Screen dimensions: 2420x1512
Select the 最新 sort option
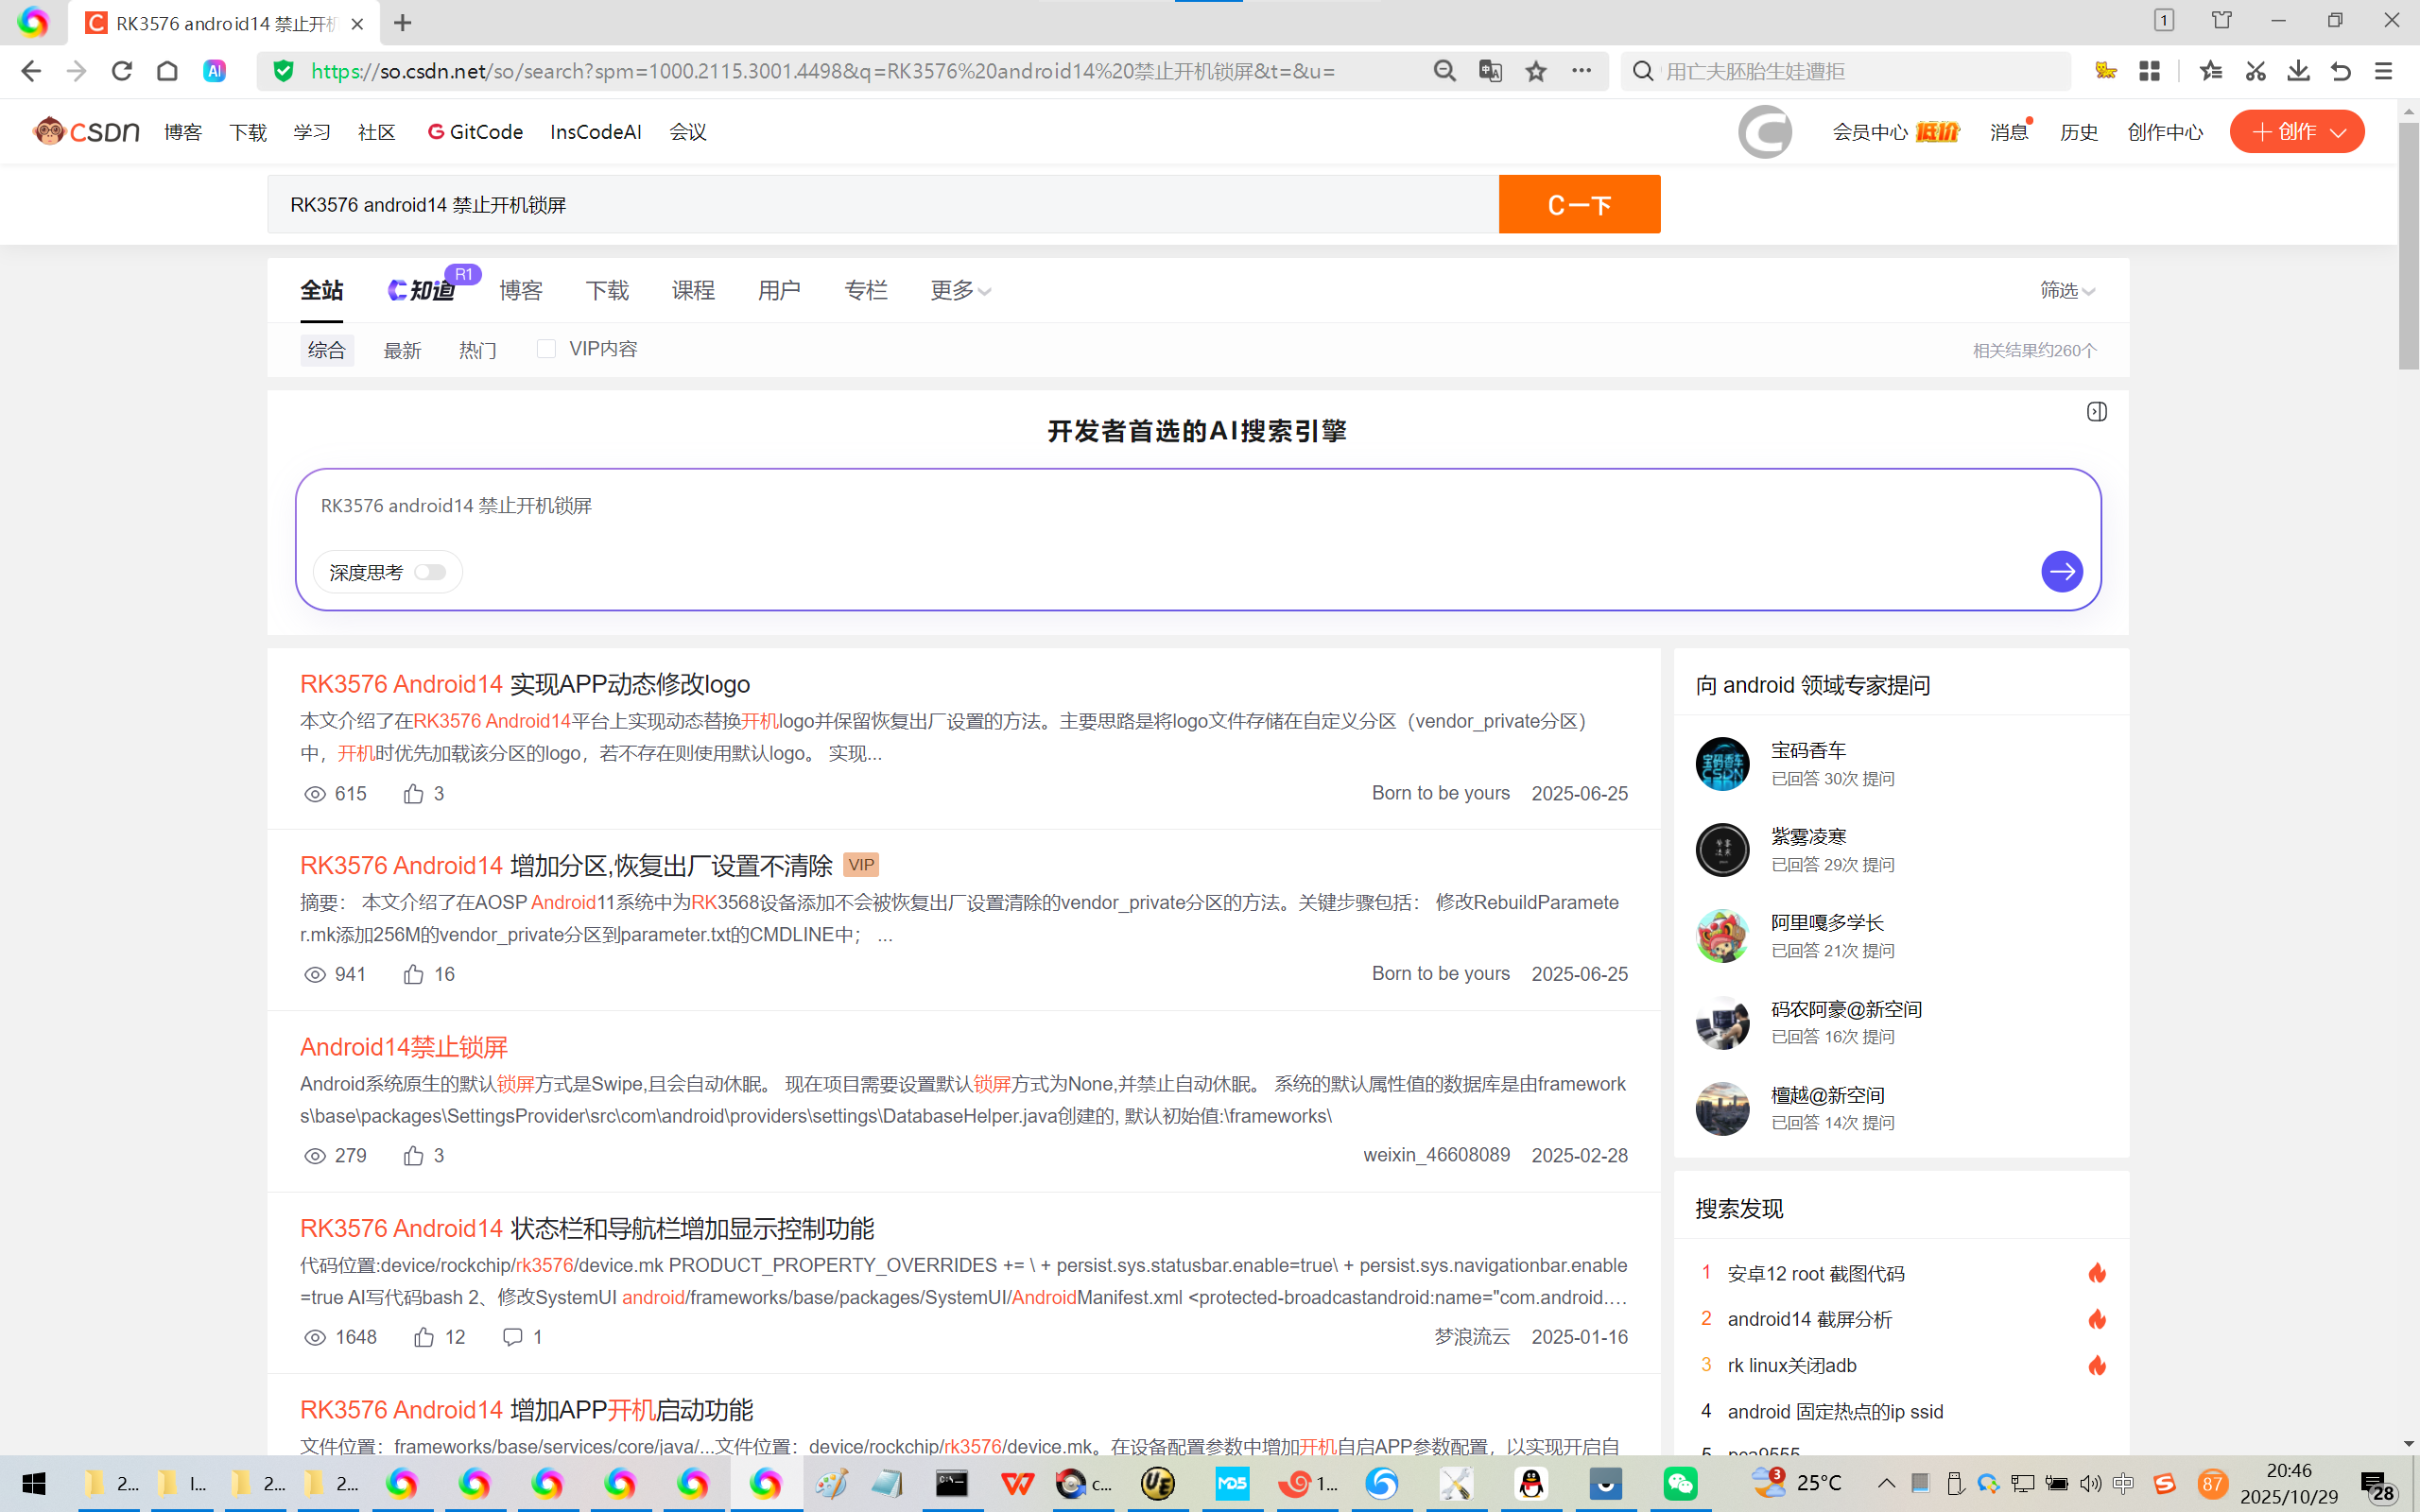click(x=402, y=351)
